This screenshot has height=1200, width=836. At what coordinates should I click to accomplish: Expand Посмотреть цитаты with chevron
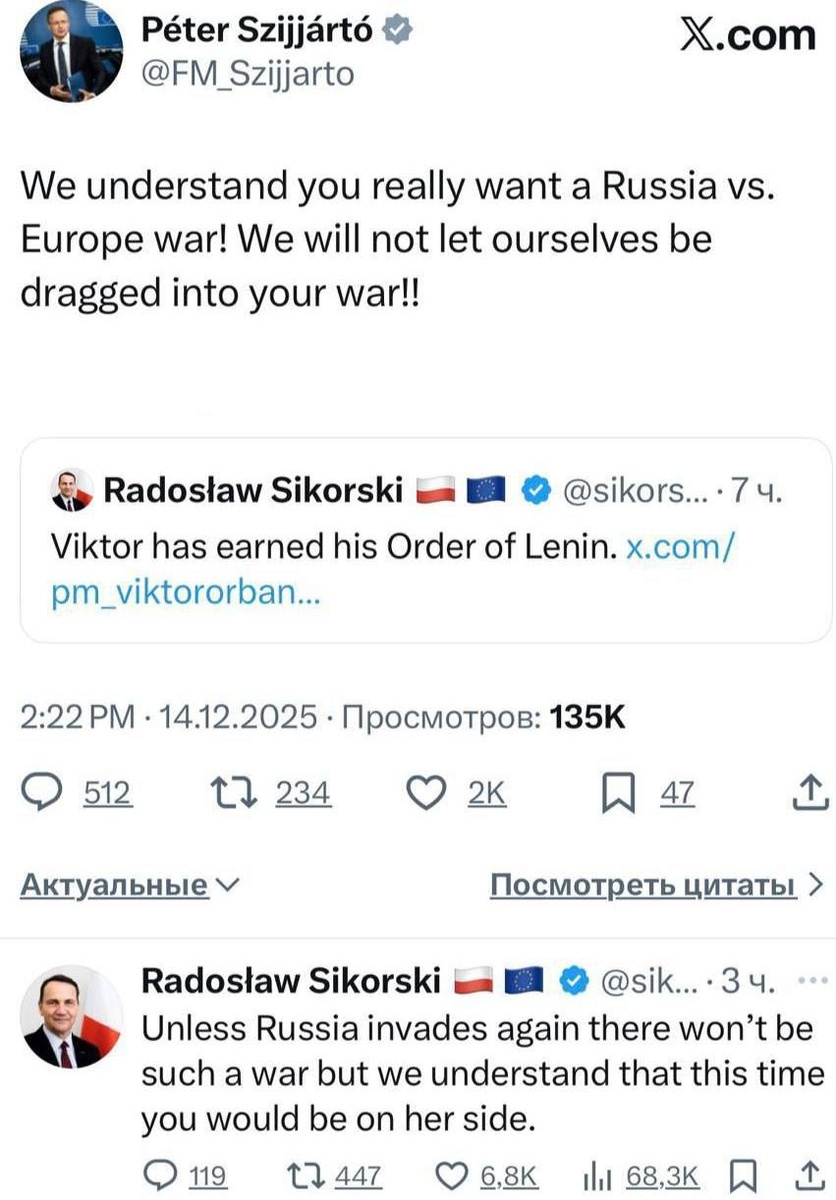[x=816, y=884]
